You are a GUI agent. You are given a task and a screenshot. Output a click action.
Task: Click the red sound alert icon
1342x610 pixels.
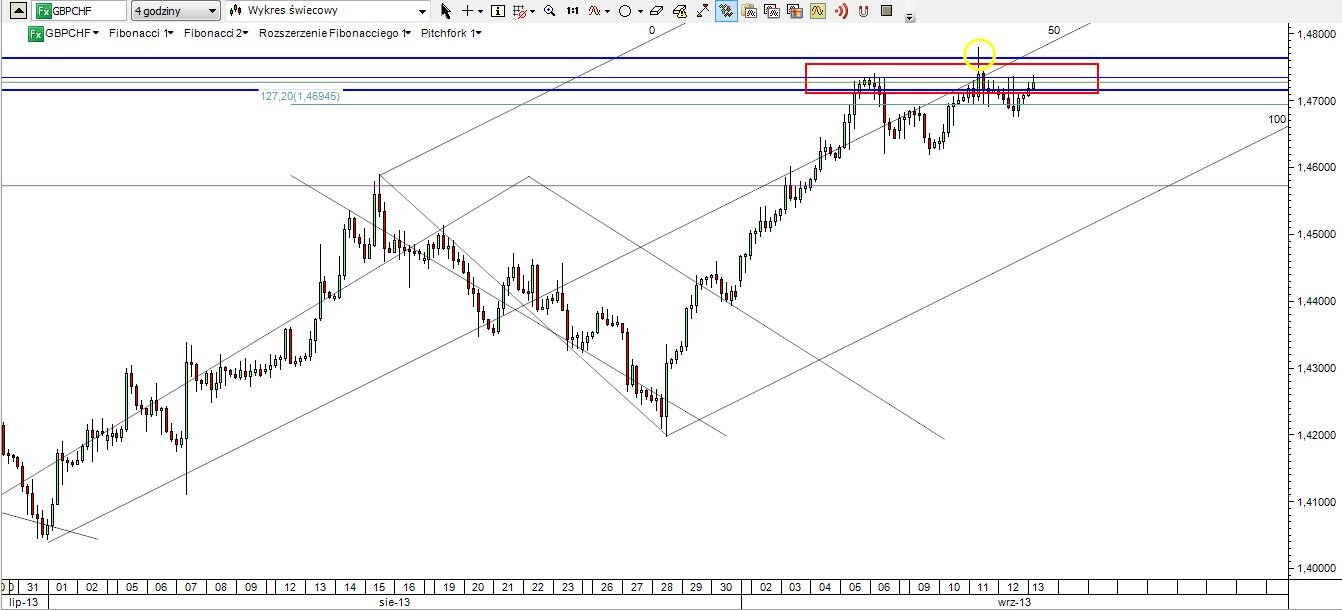[841, 11]
